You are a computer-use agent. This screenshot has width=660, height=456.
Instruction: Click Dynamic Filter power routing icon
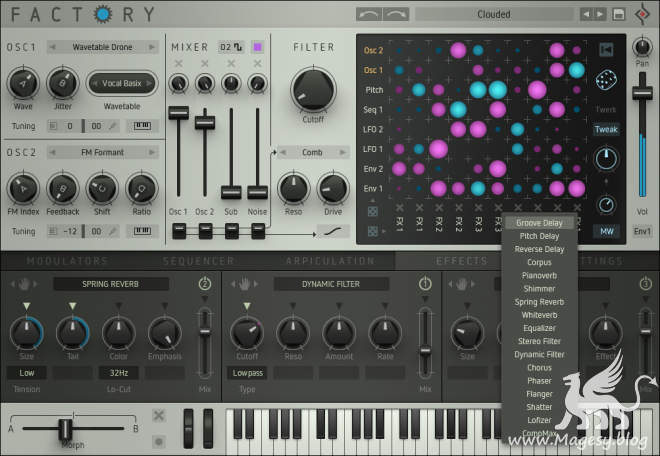[x=425, y=284]
